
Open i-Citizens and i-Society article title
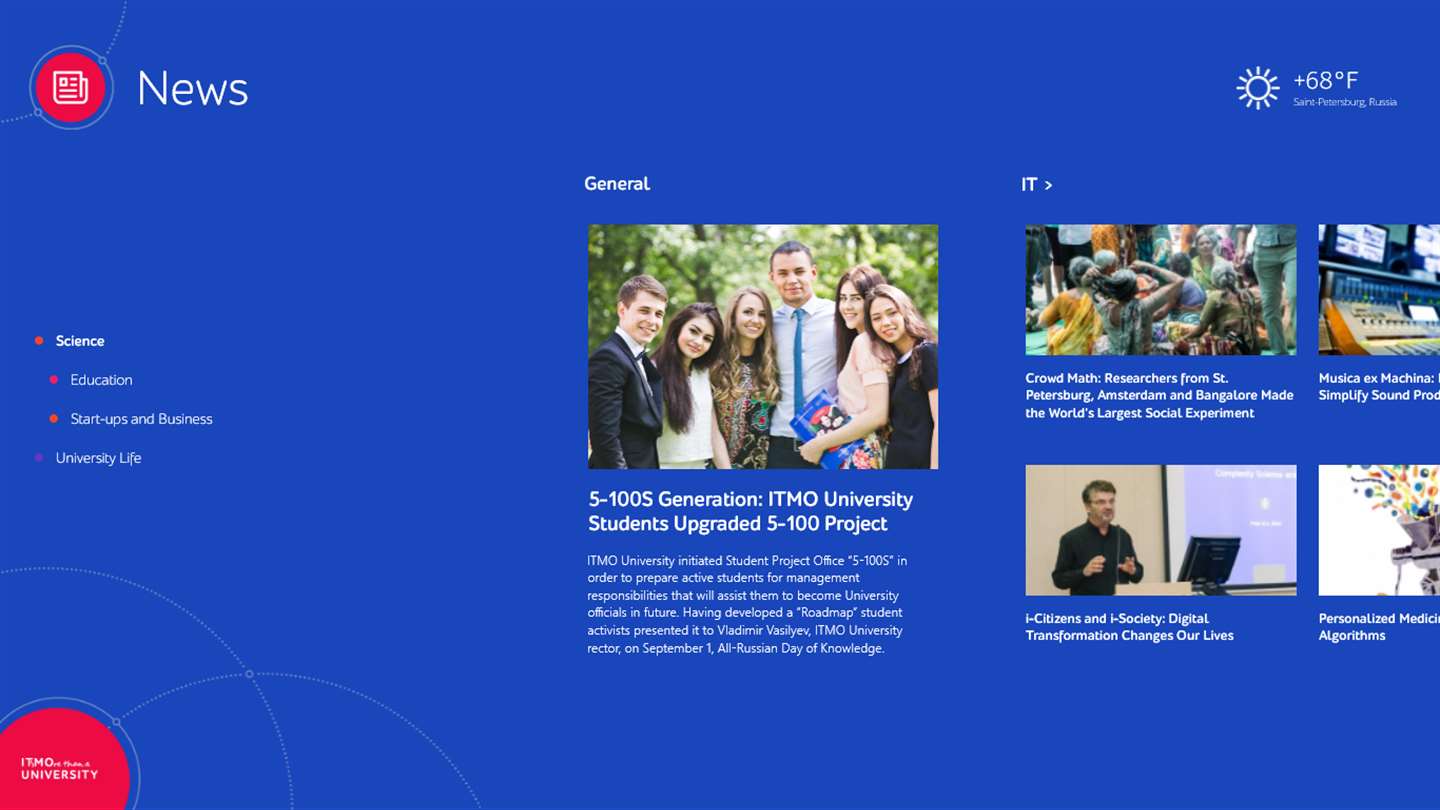(1129, 627)
